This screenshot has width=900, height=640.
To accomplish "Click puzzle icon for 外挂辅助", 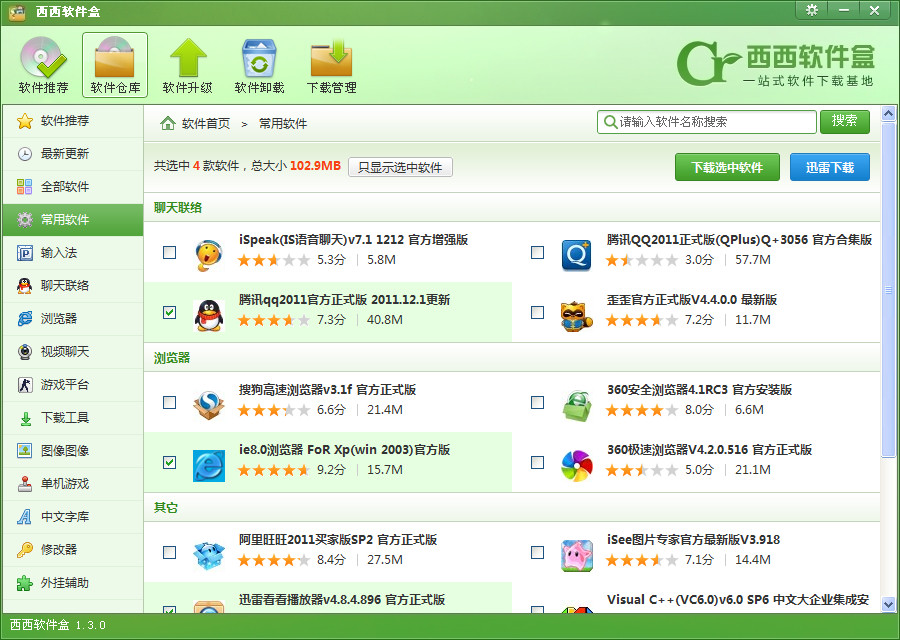I will tap(25, 583).
